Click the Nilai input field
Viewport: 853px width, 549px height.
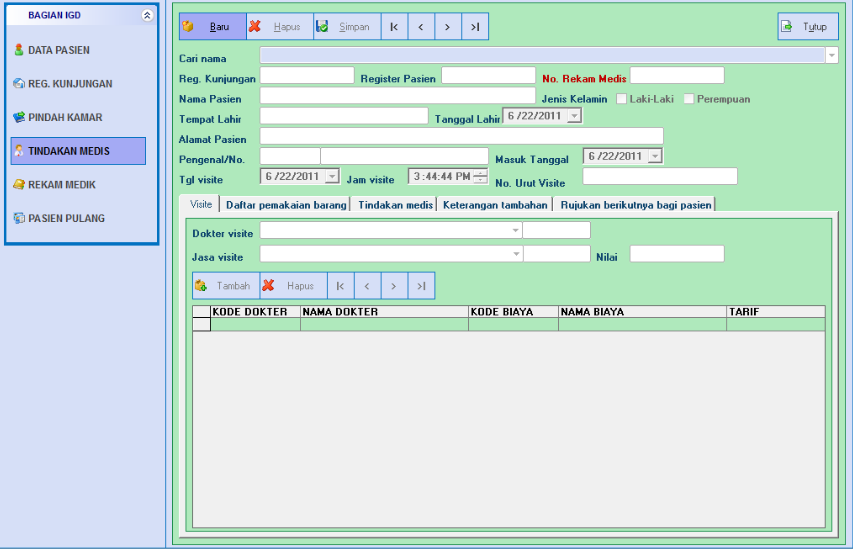tap(677, 254)
